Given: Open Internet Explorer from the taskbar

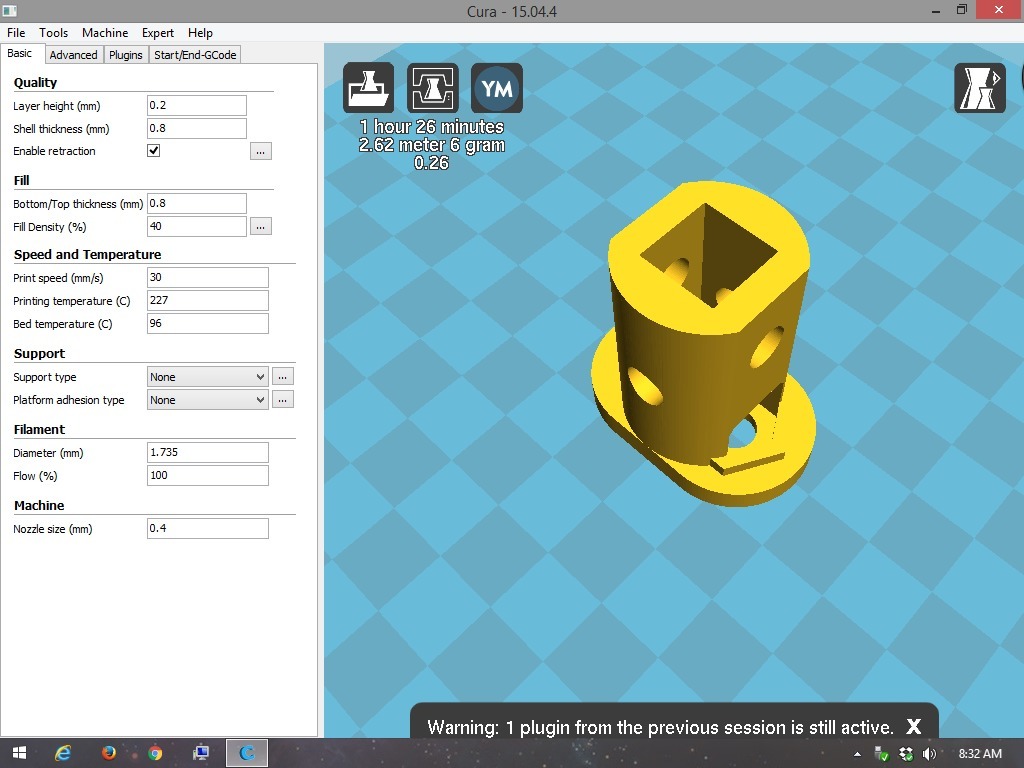Looking at the screenshot, I should click(63, 753).
